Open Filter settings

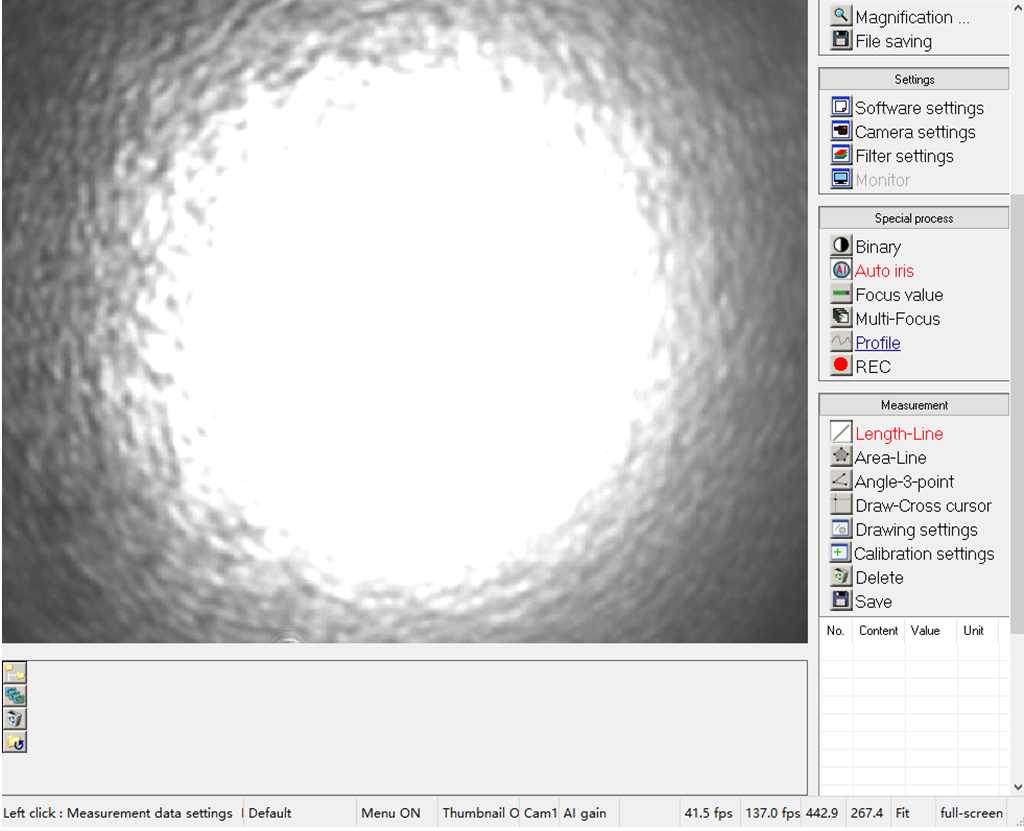904,156
